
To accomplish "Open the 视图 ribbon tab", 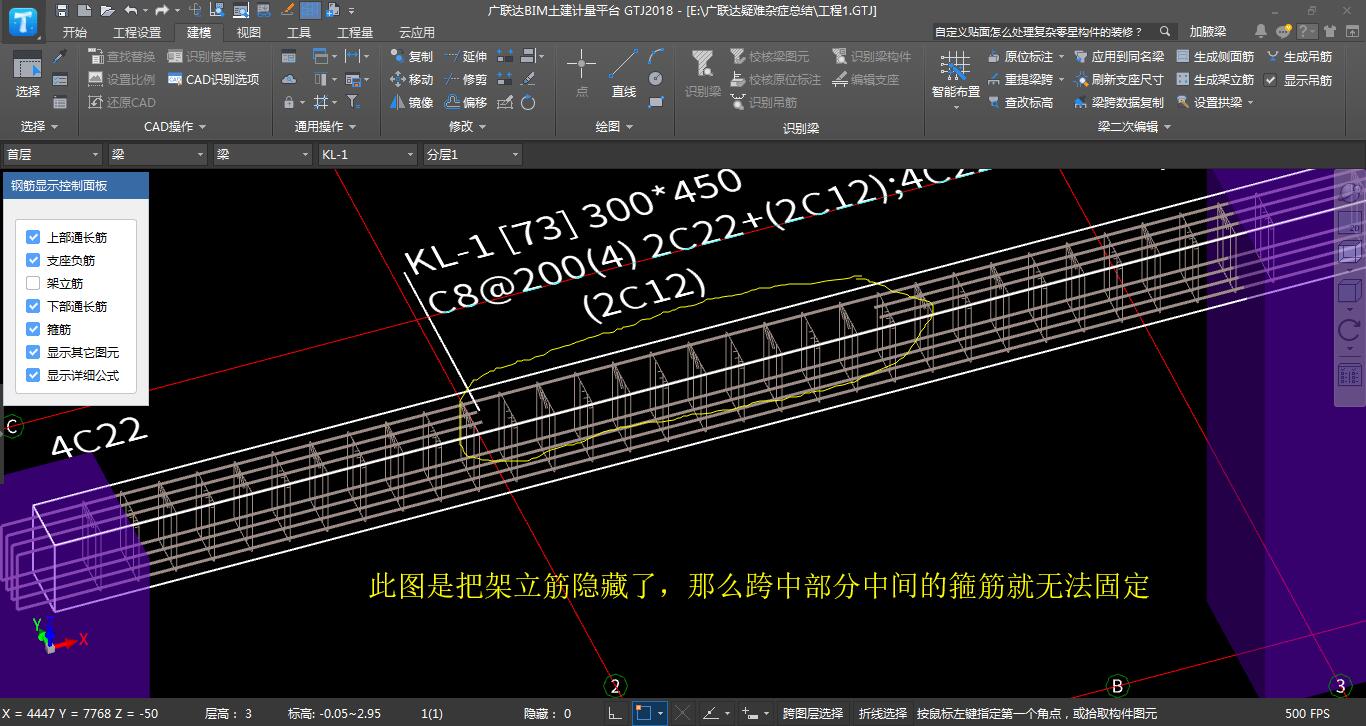I will click(248, 32).
